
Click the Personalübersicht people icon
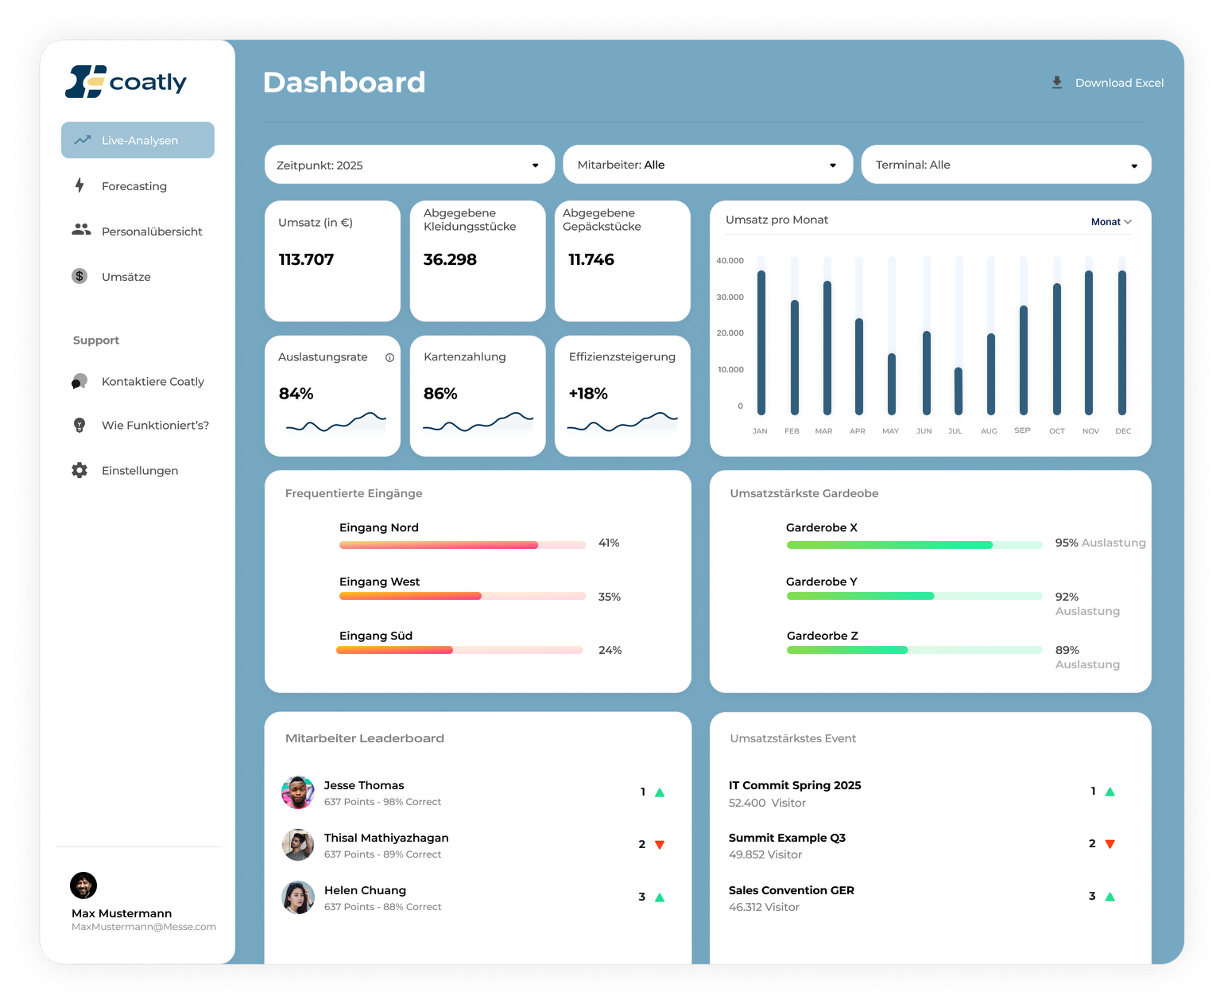pos(81,231)
